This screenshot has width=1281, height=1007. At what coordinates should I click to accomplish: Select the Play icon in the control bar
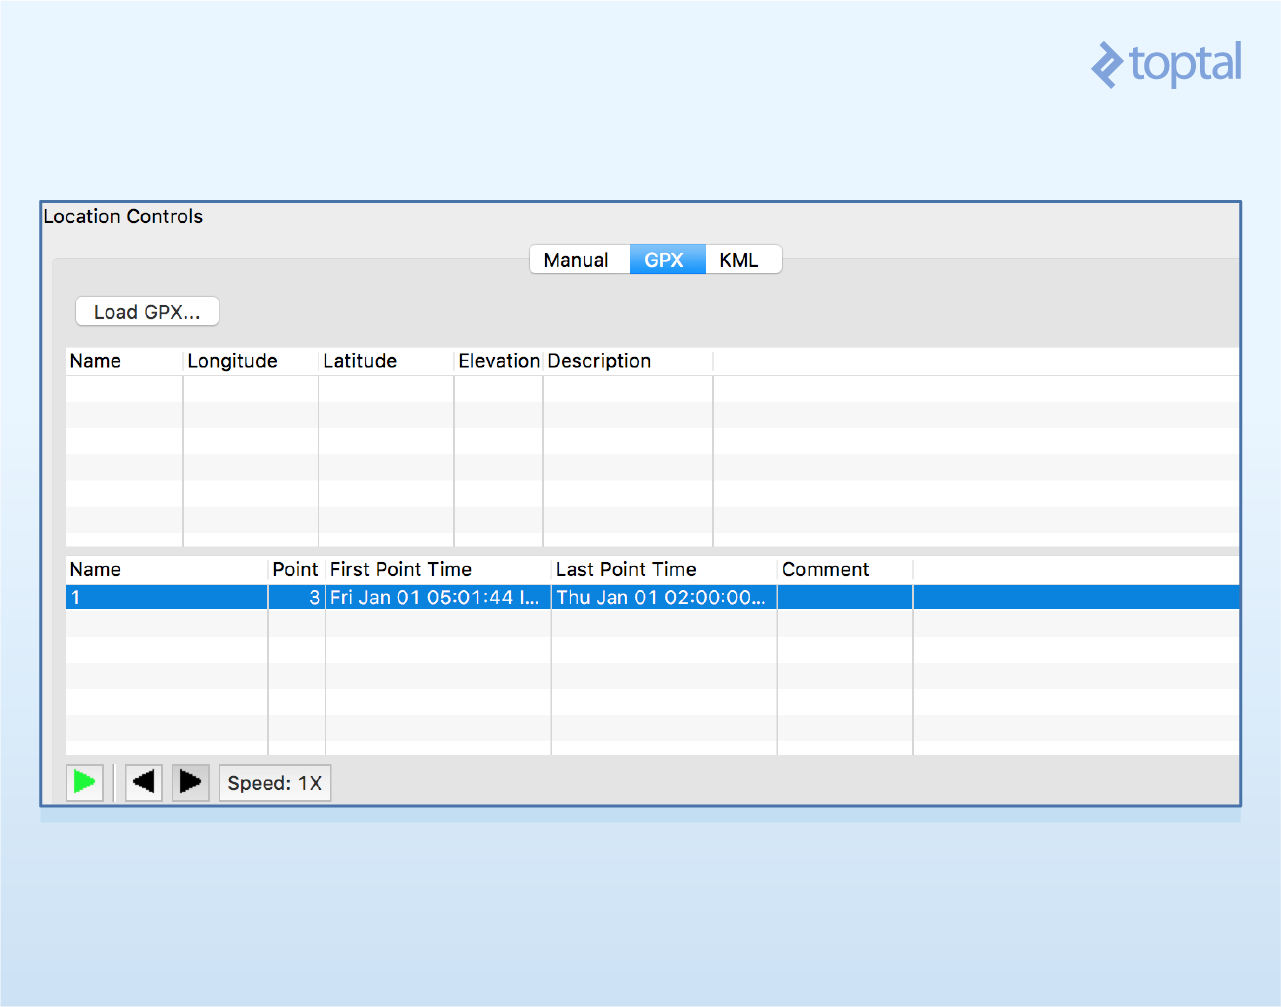point(85,782)
